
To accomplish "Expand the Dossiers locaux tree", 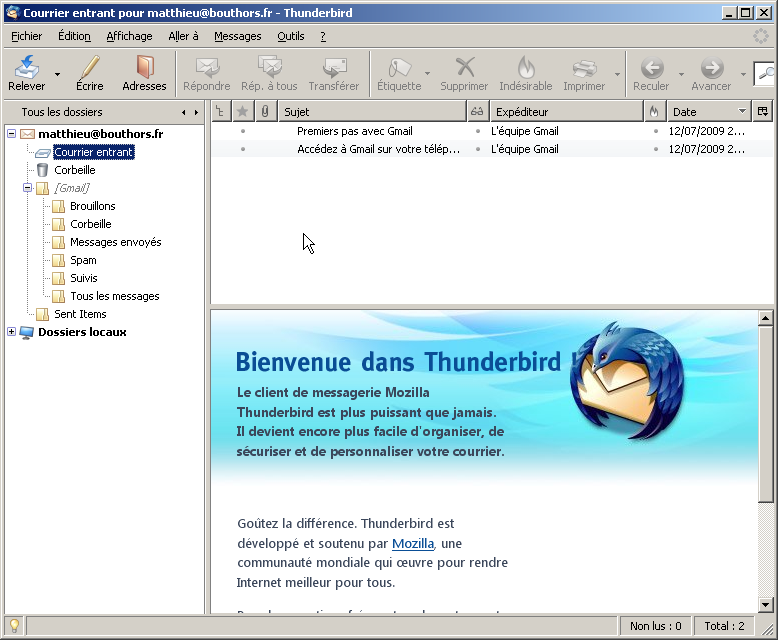I will pyautogui.click(x=11, y=331).
